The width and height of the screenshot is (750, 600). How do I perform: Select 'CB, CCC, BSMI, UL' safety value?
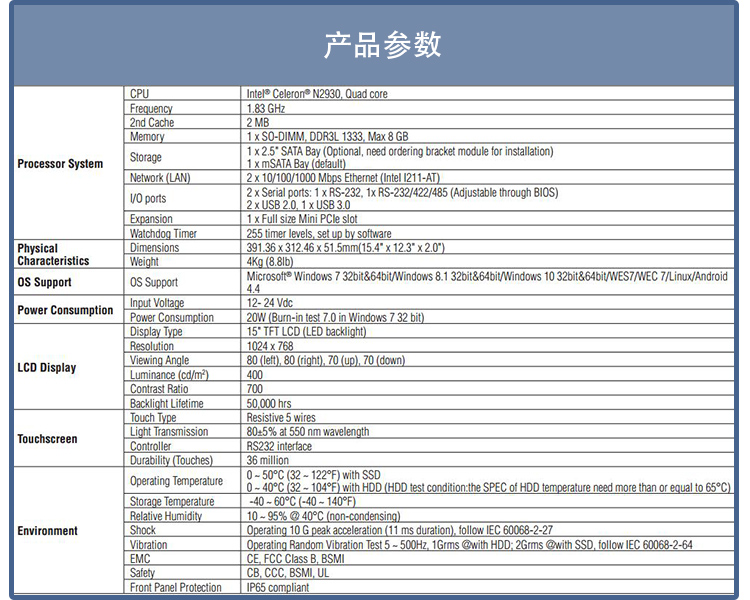tap(288, 573)
